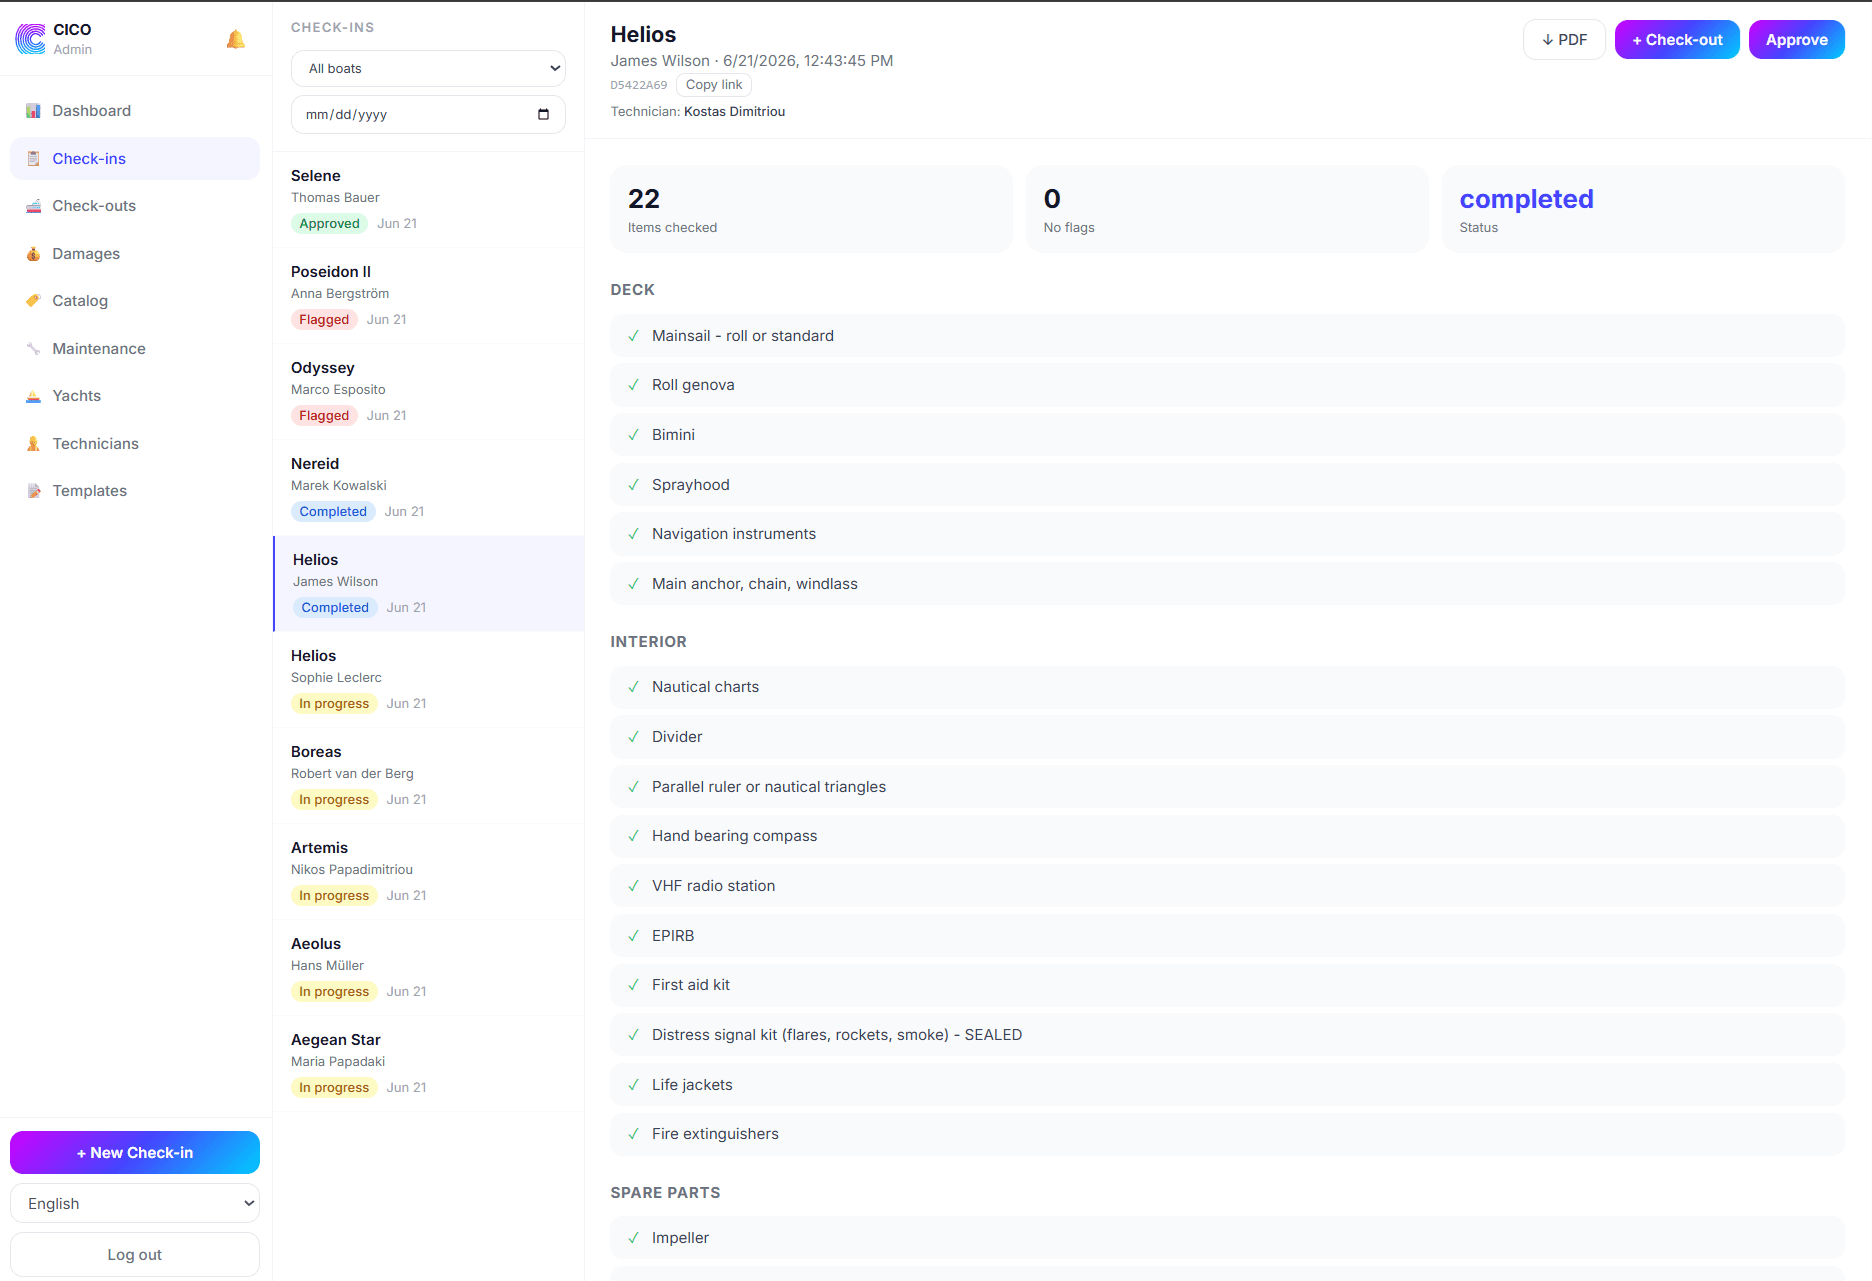Click the checkmark beside Nautical charts

tap(633, 687)
